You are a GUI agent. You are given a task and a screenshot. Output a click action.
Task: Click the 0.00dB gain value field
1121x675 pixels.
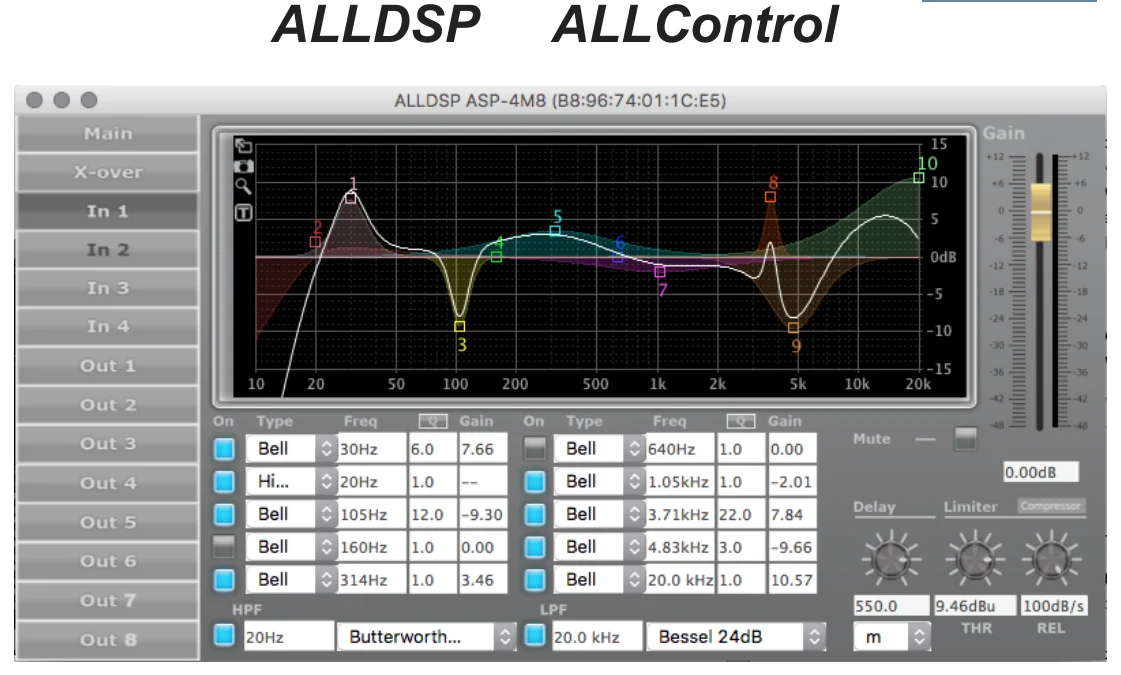point(1040,473)
